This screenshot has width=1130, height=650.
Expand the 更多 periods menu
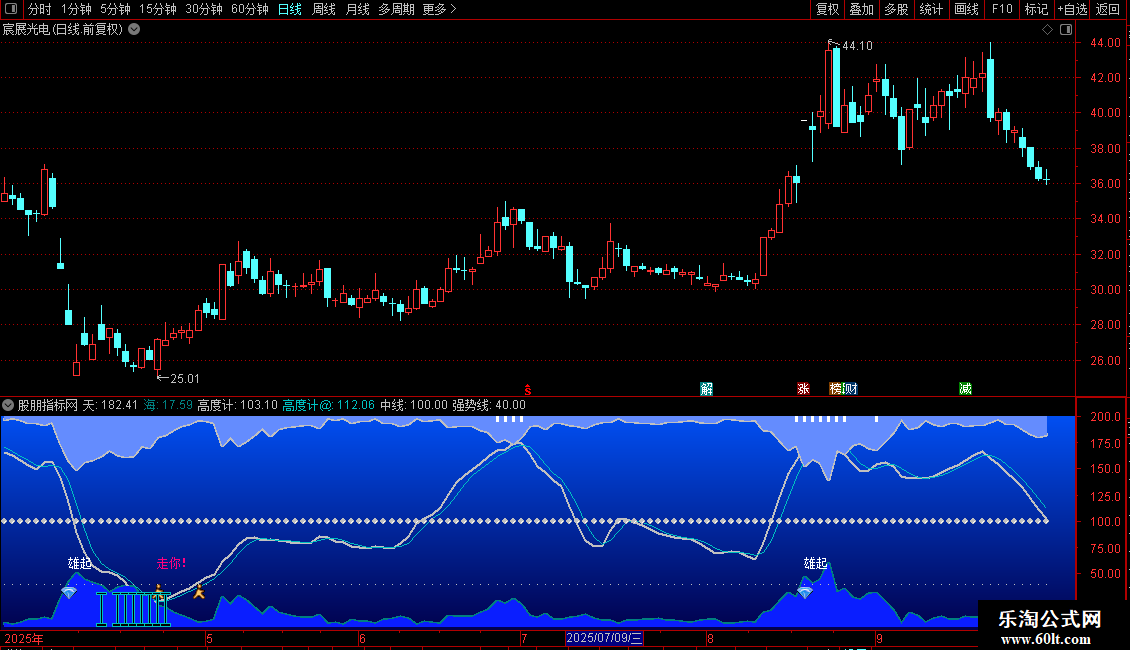439,9
